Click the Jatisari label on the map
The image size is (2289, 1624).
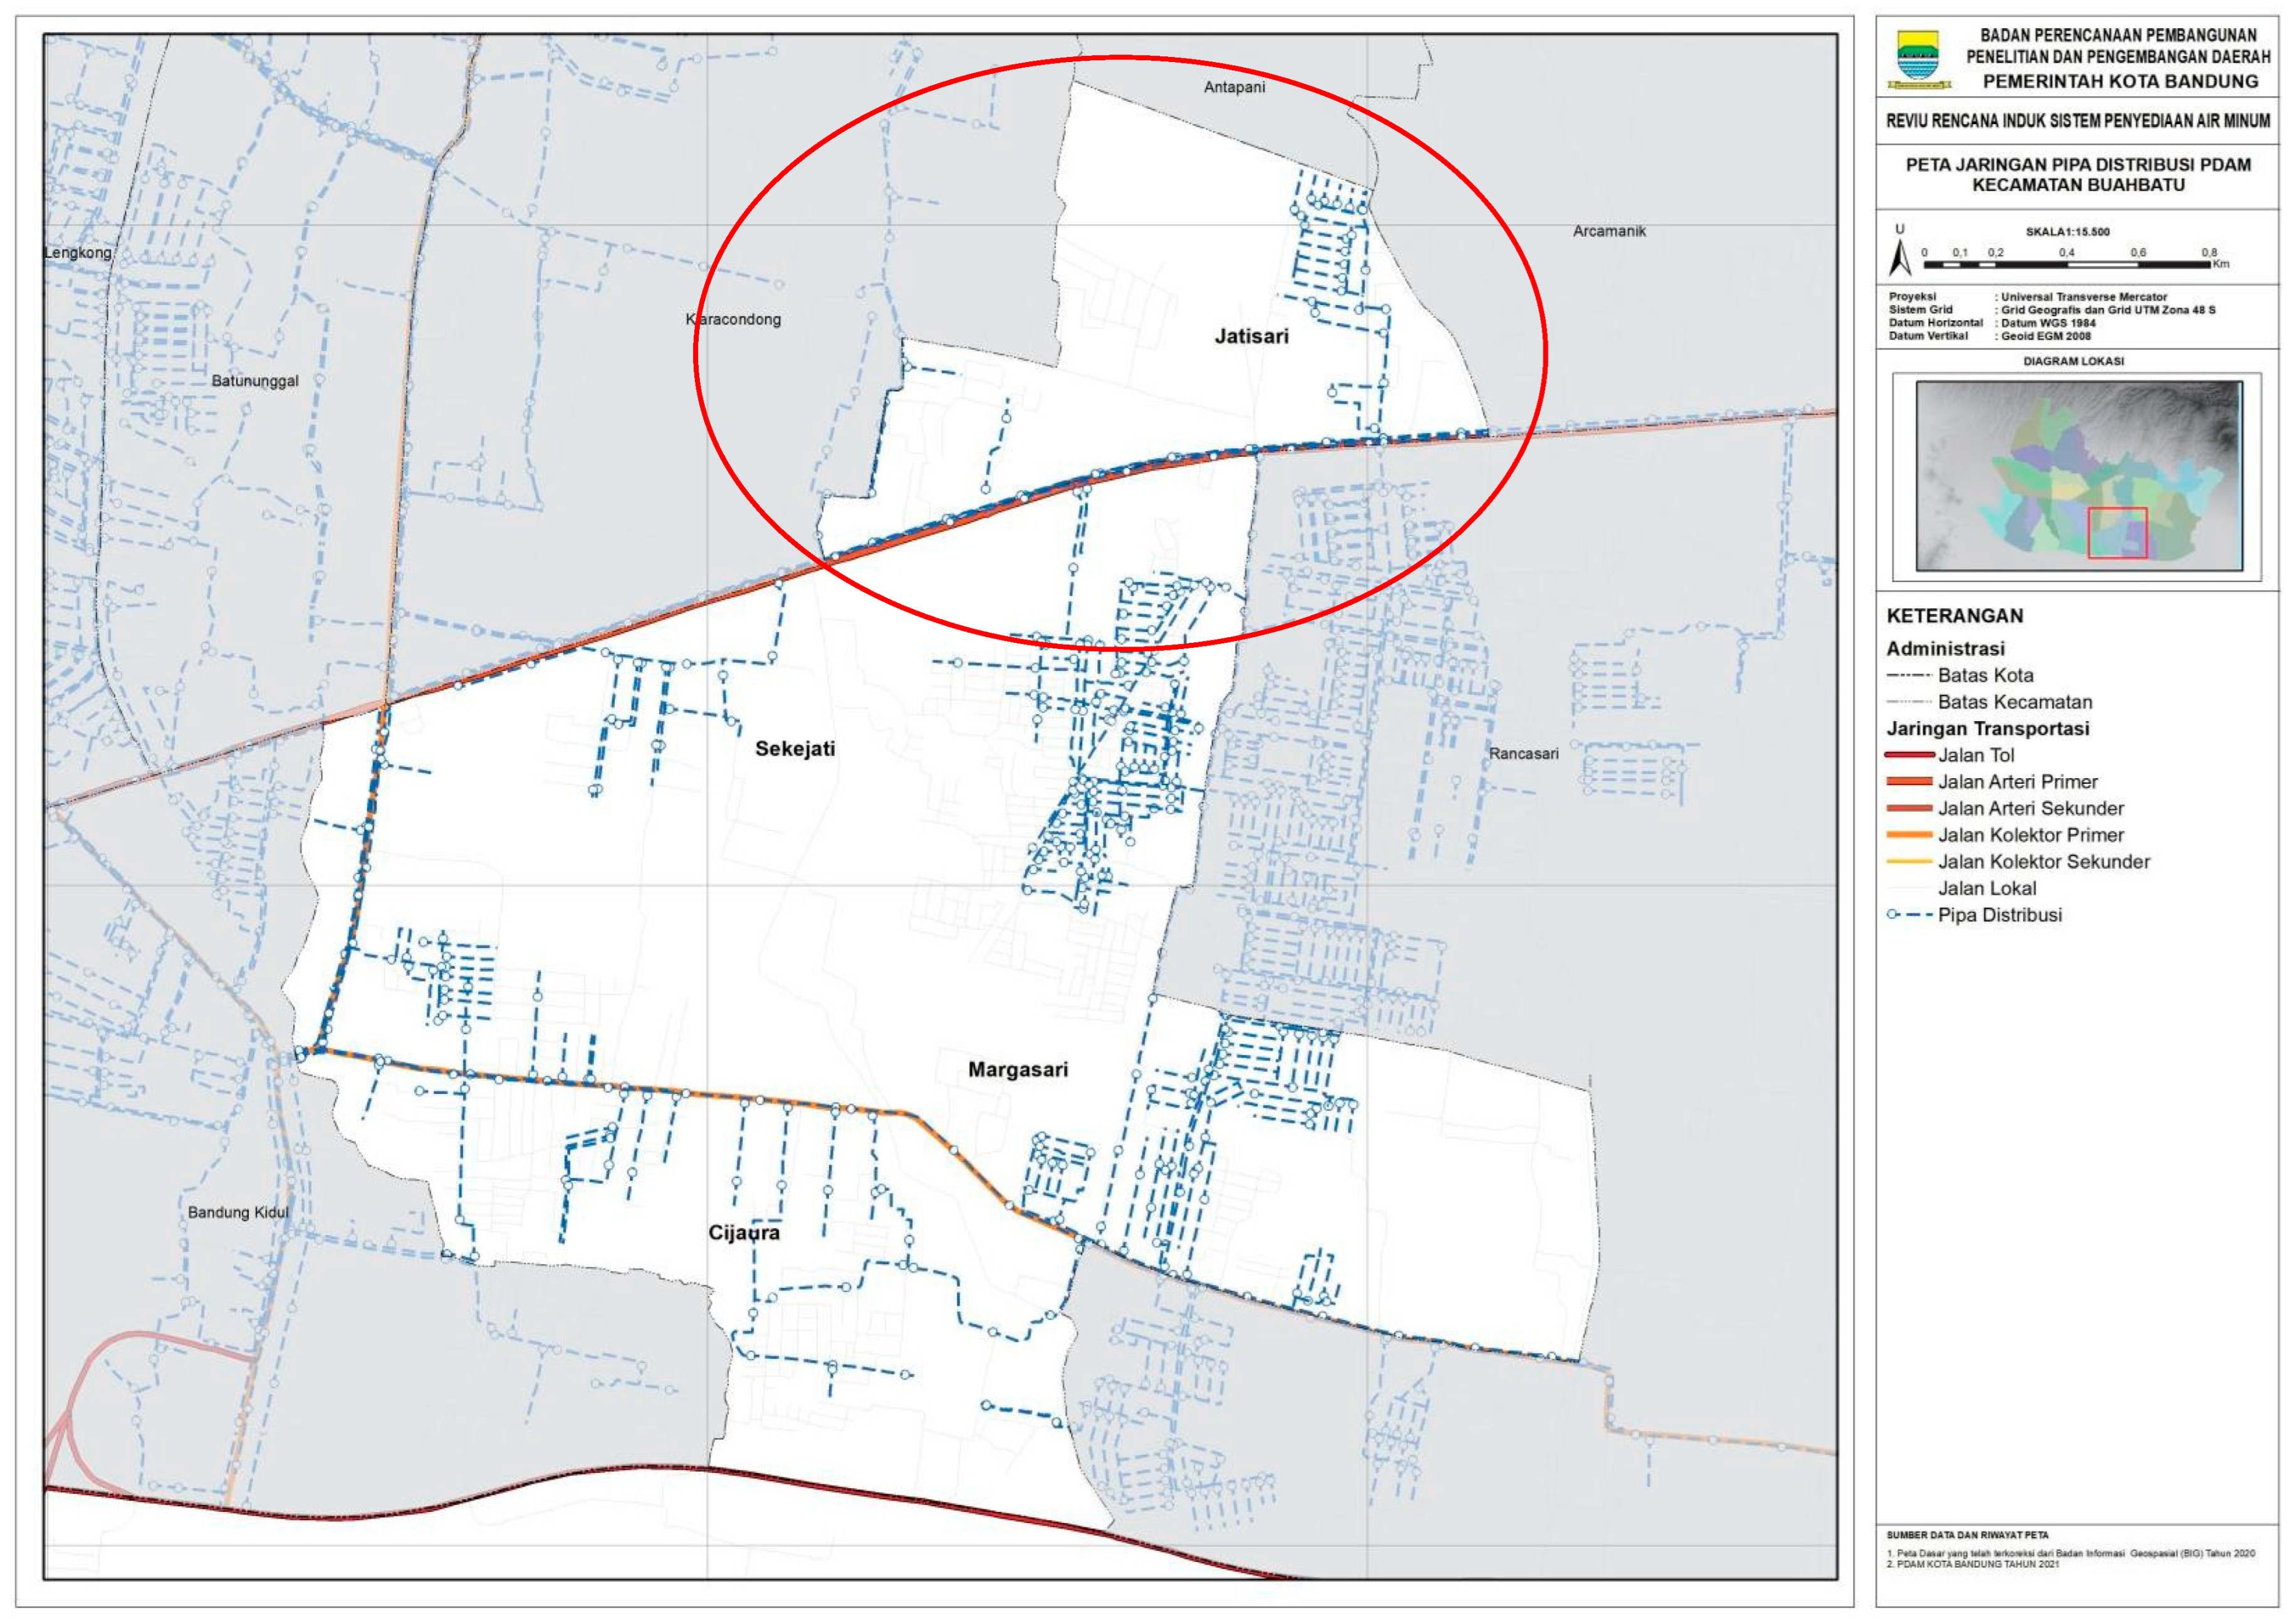pos(1251,337)
